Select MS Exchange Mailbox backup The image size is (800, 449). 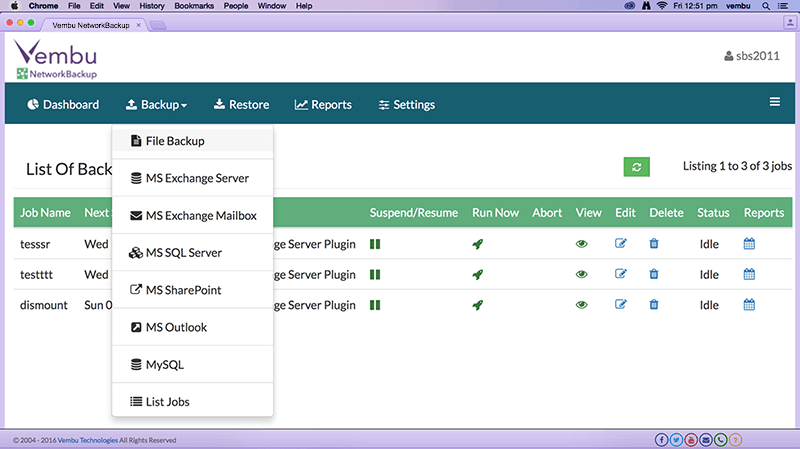click(192, 215)
